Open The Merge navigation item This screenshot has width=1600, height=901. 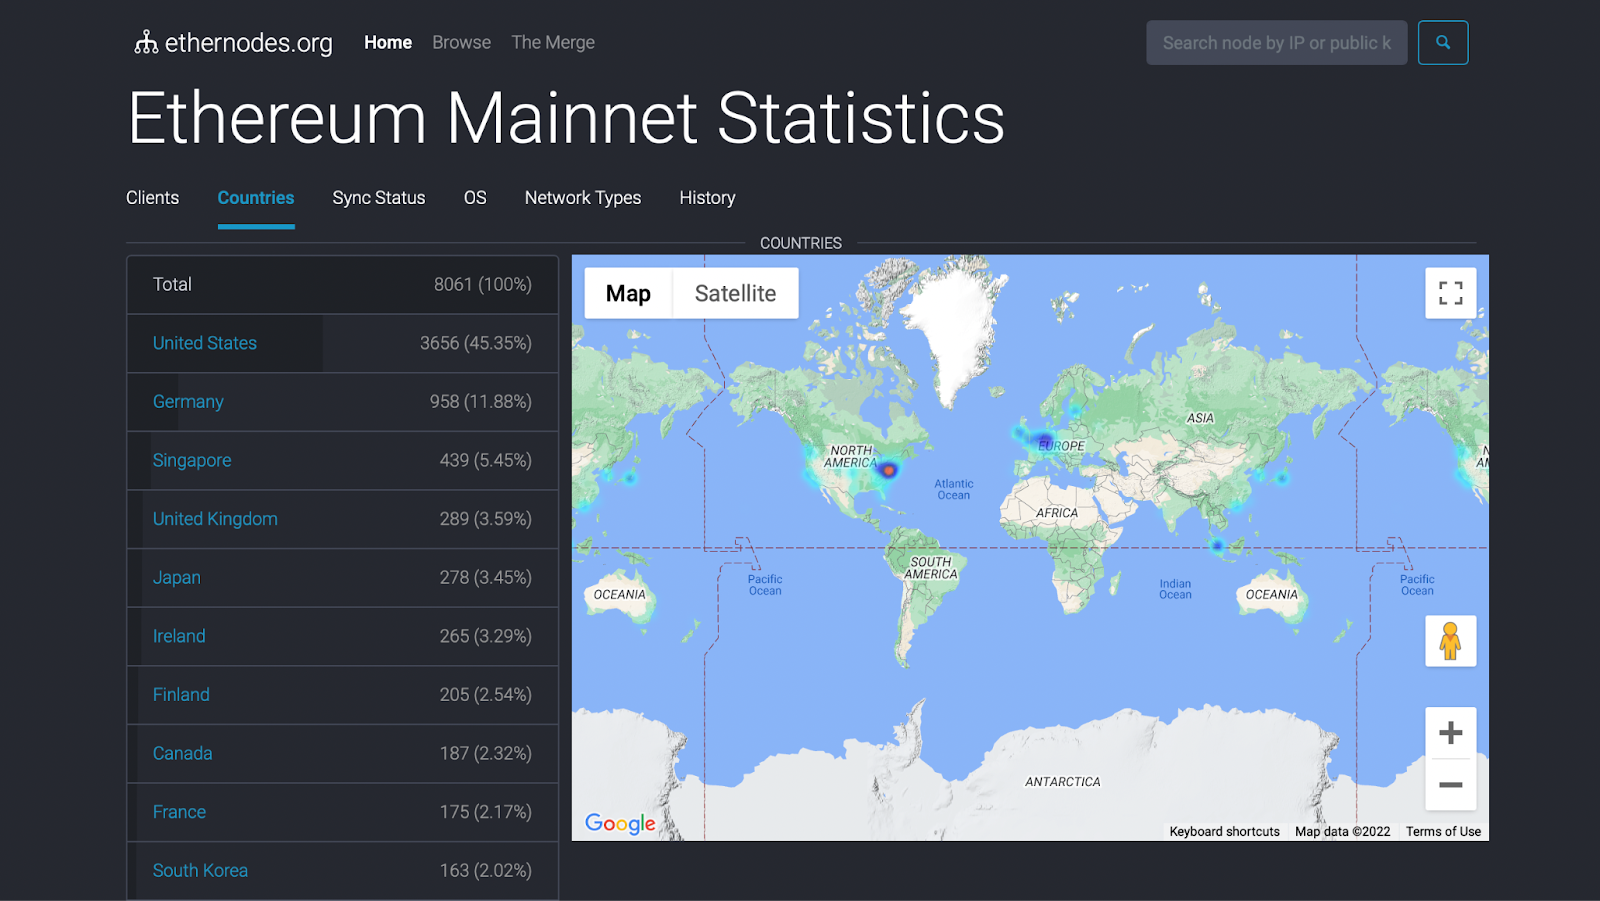(553, 43)
